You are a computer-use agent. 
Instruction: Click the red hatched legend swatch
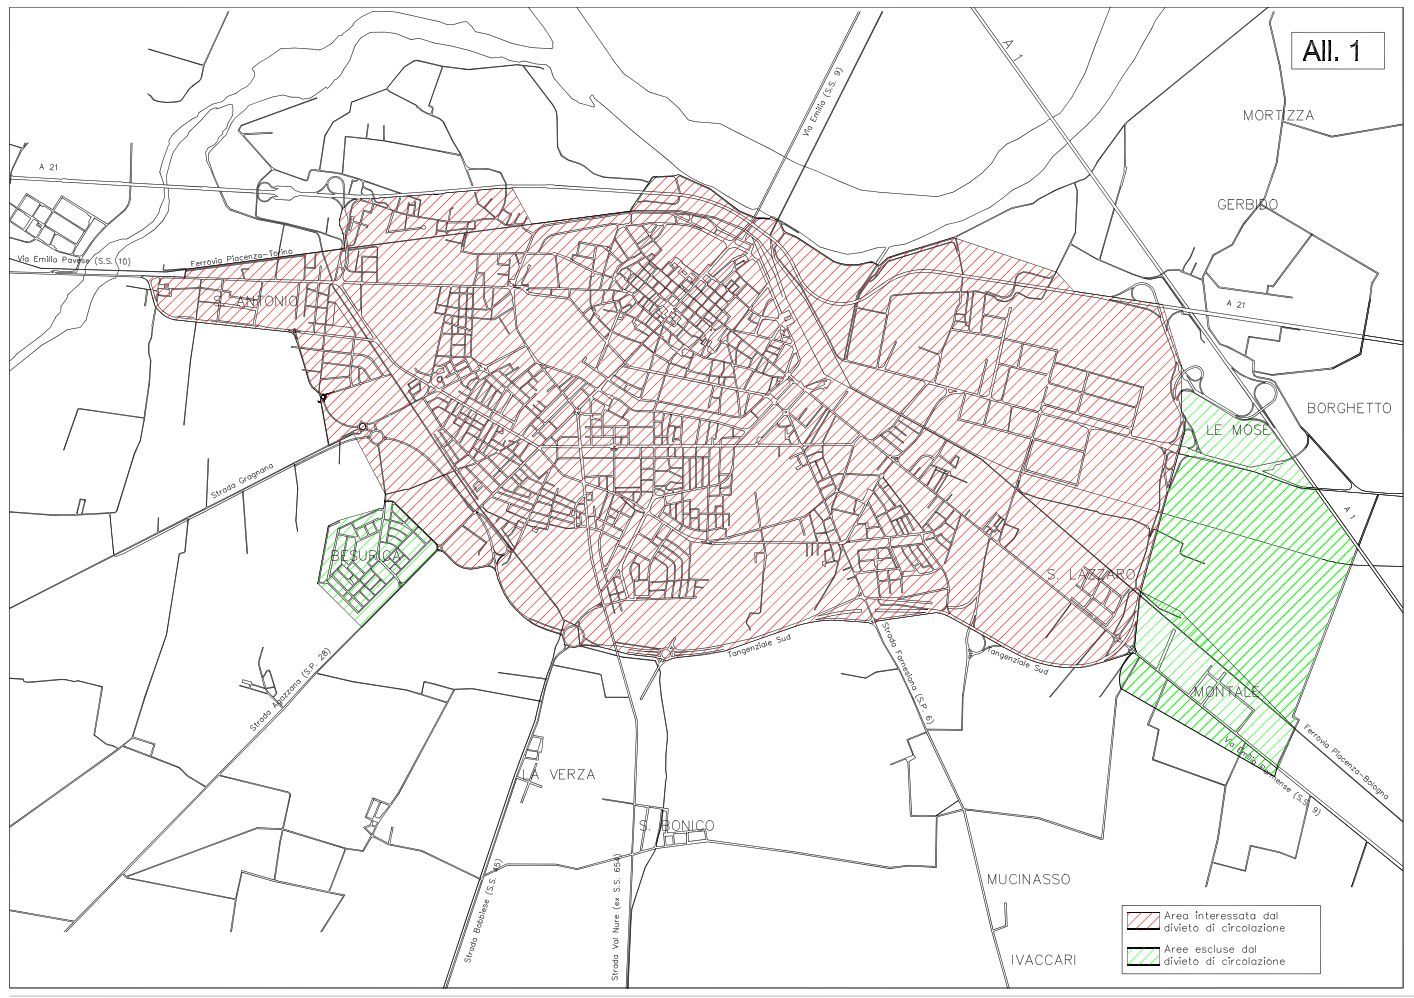pos(1143,921)
